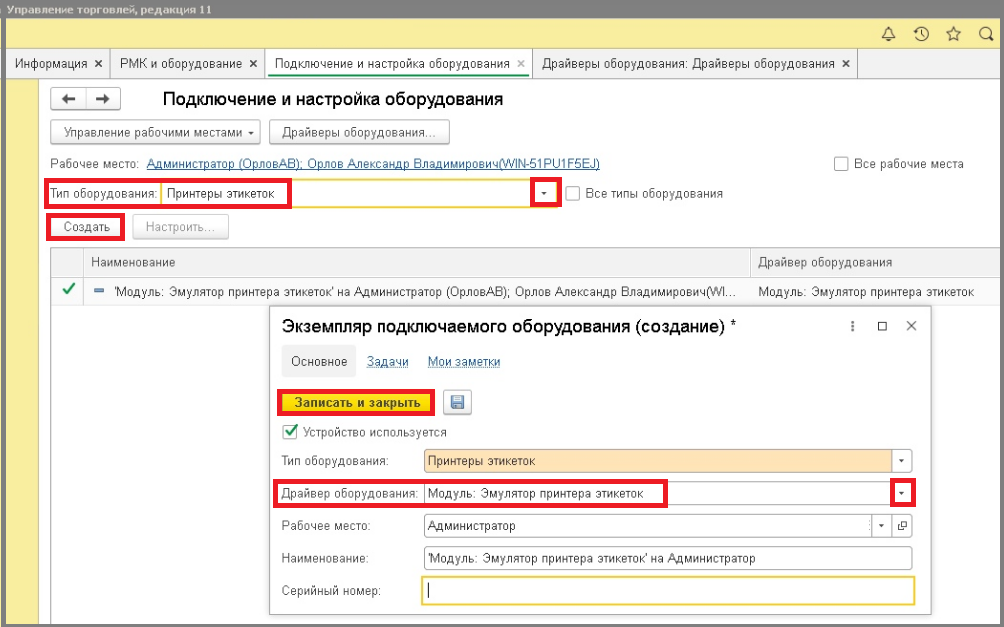Open Мои заметки link in dialog
The width and height of the screenshot is (1004, 627).
tap(464, 362)
